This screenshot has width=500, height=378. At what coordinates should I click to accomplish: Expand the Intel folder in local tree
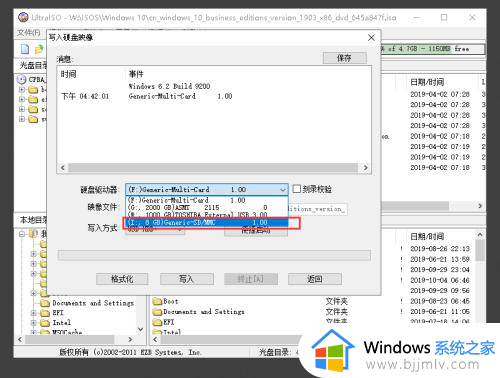tap(33, 322)
